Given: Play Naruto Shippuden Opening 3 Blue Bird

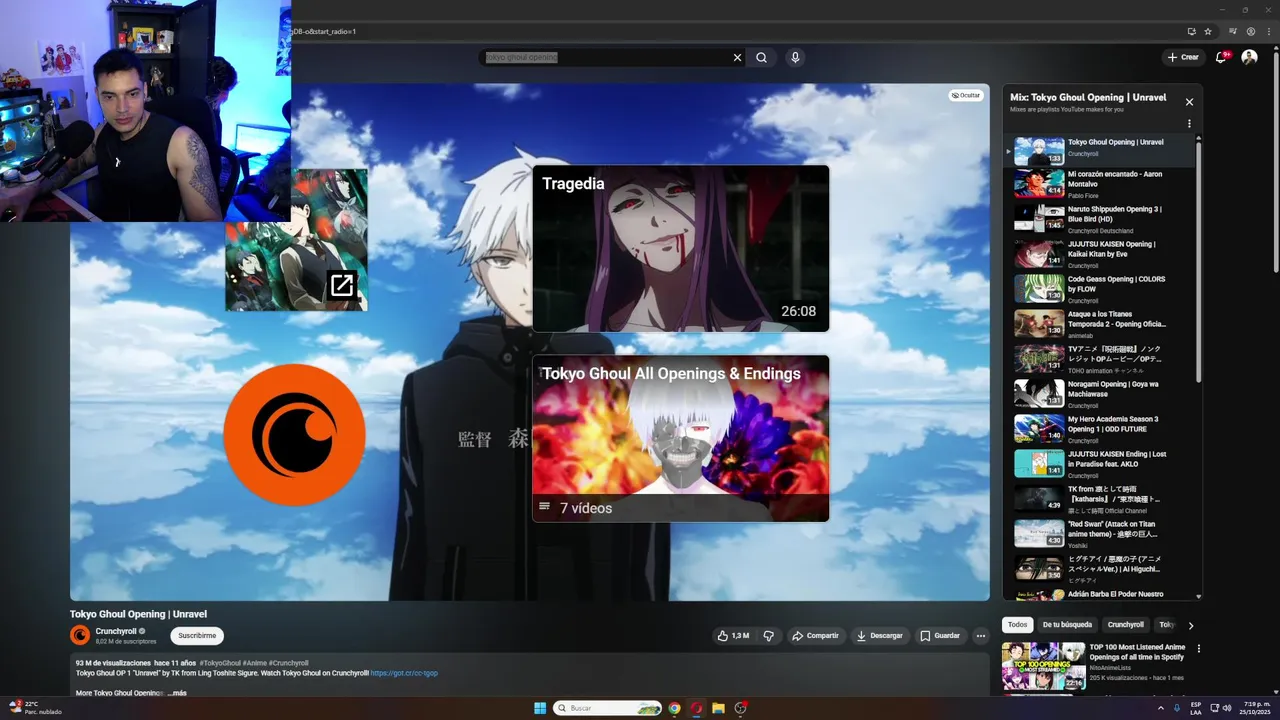Looking at the screenshot, I should [x=1100, y=219].
